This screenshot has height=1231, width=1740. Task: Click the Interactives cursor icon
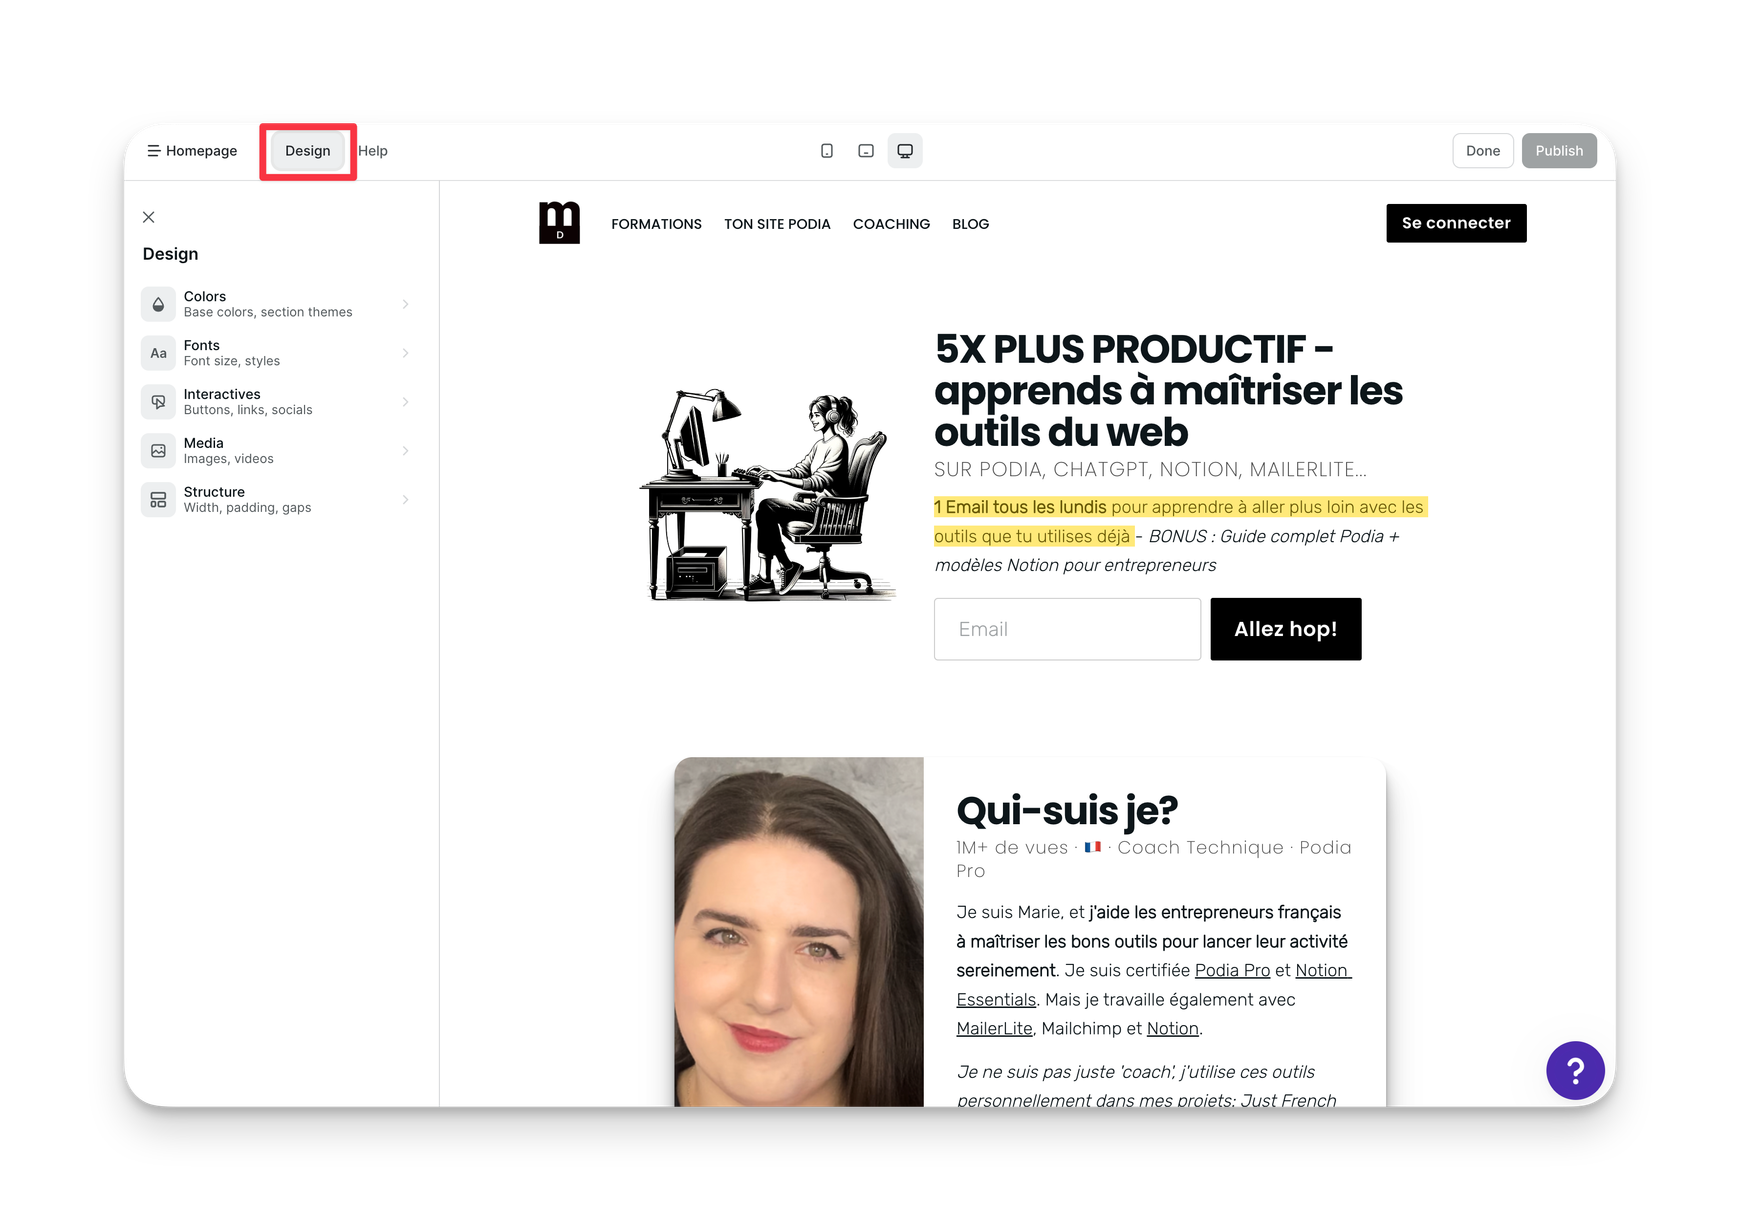158,402
